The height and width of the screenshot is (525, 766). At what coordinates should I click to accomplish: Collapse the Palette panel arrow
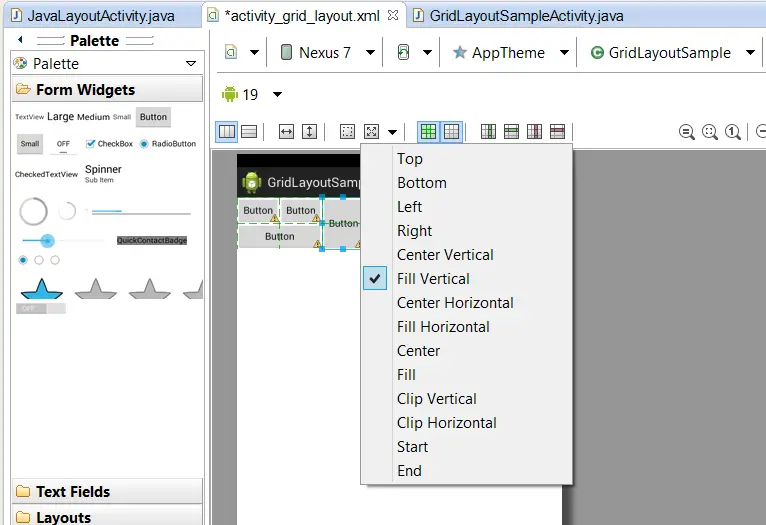[20, 40]
